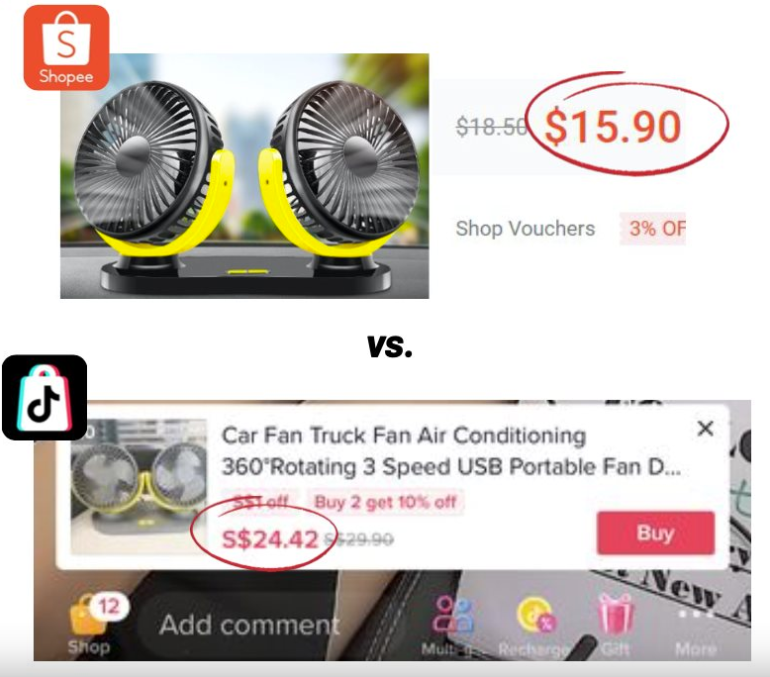The image size is (770, 677).
Task: Click the S$24.42 TikTok price
Action: point(270,540)
